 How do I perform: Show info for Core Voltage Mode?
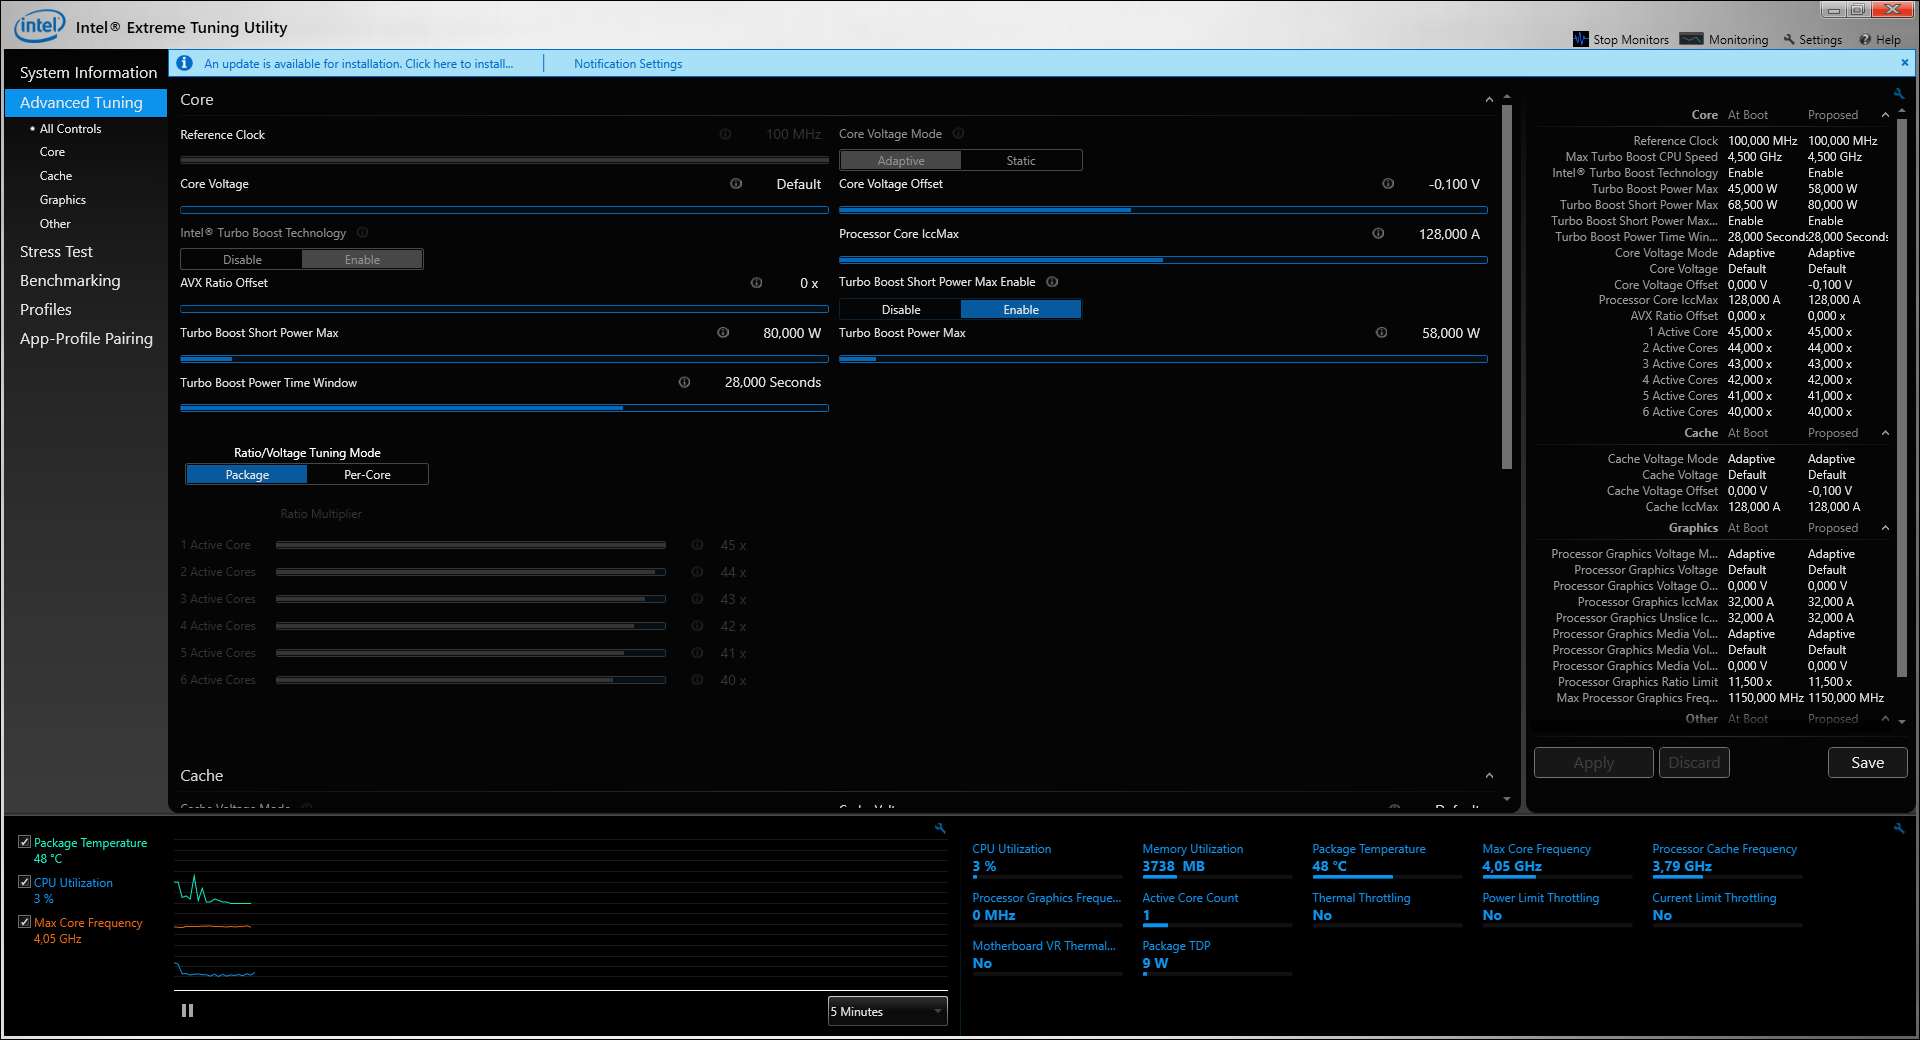click(958, 134)
